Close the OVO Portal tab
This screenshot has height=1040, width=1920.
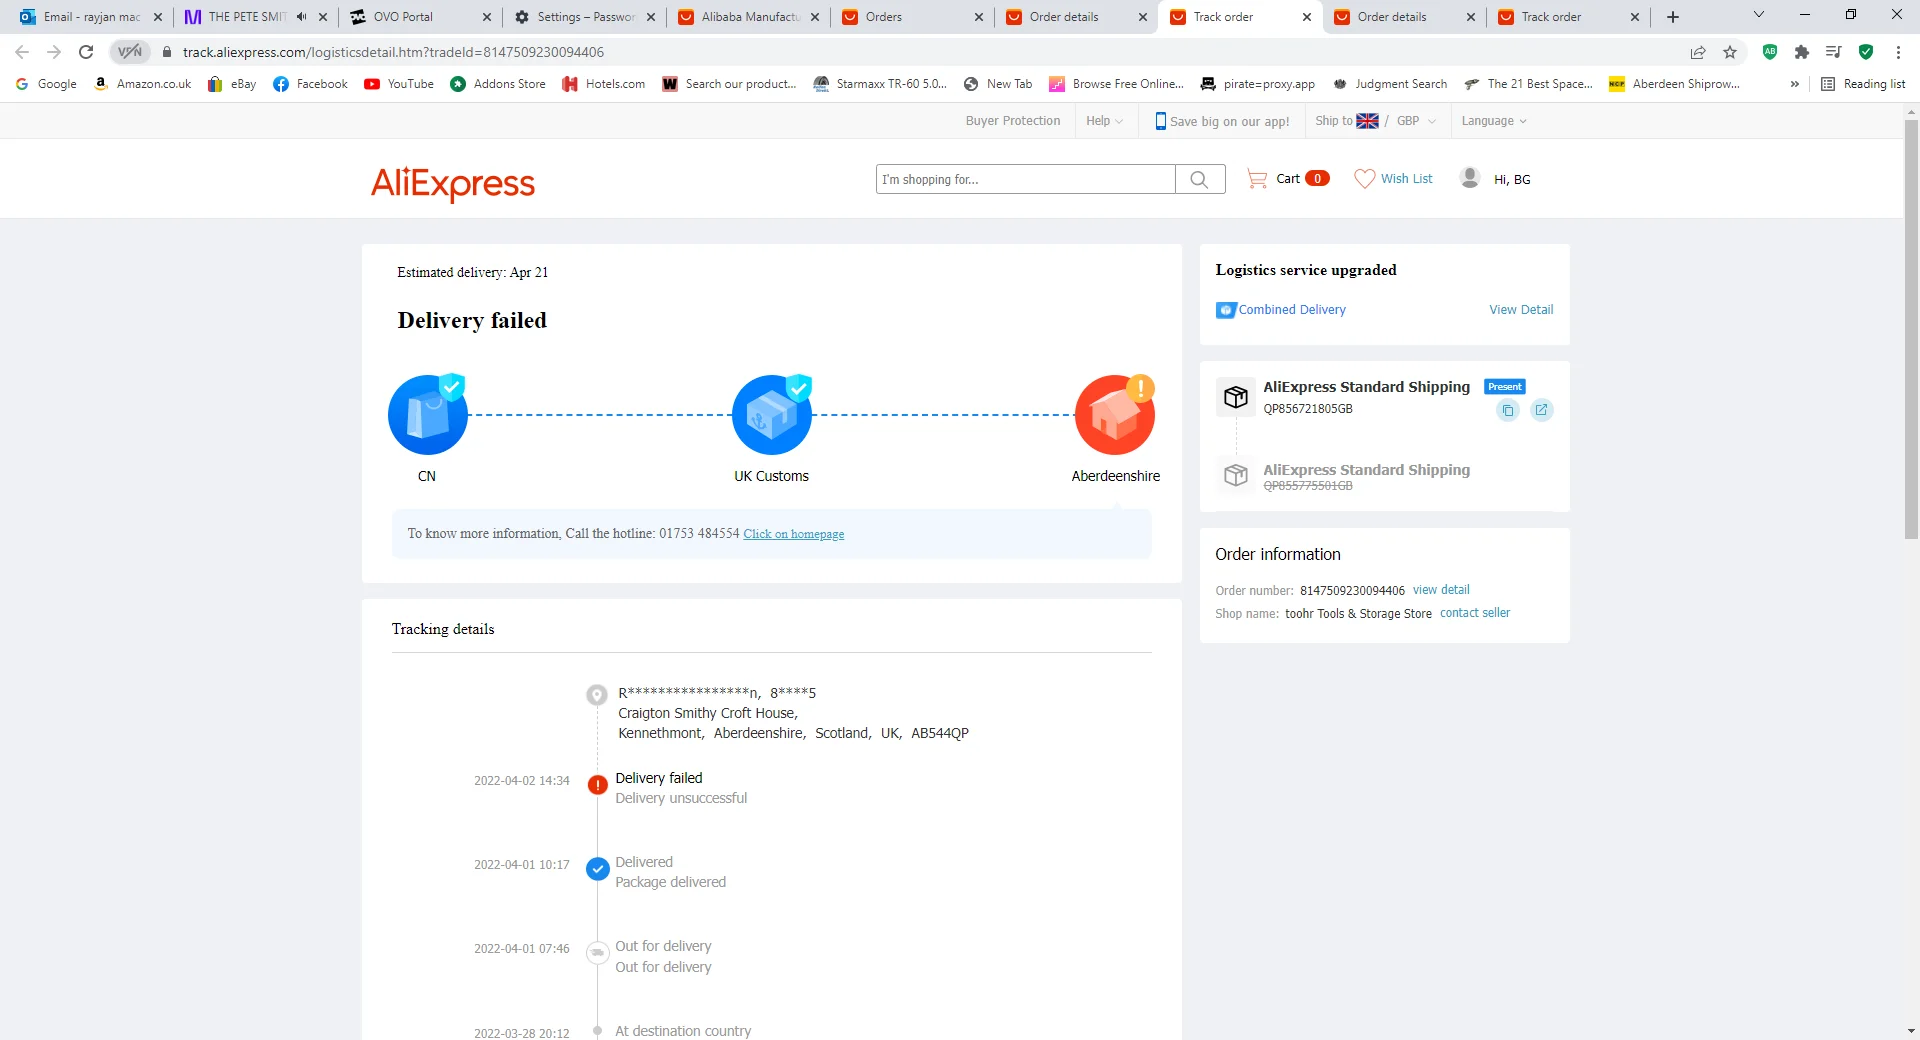486,17
